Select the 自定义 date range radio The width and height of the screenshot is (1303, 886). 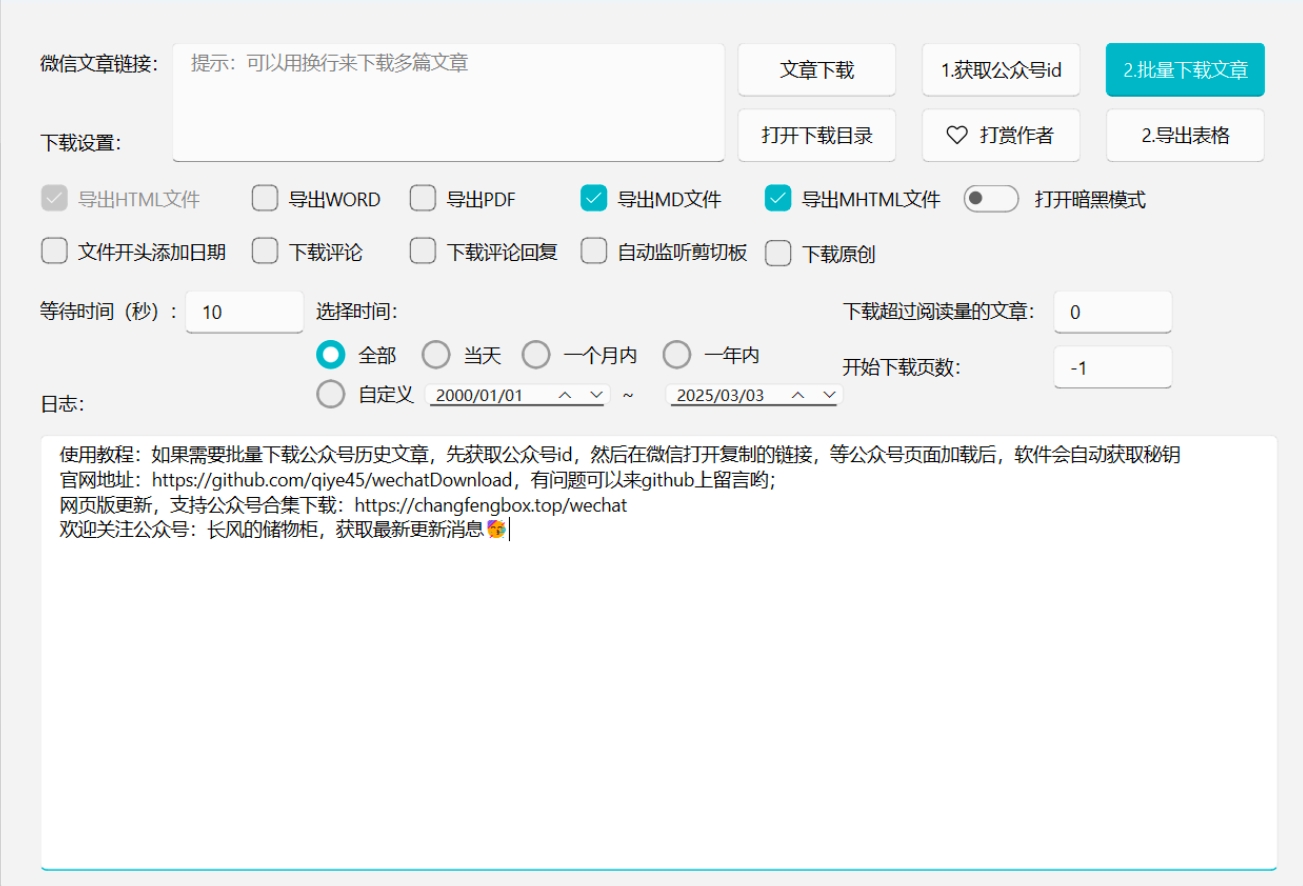tap(330, 394)
